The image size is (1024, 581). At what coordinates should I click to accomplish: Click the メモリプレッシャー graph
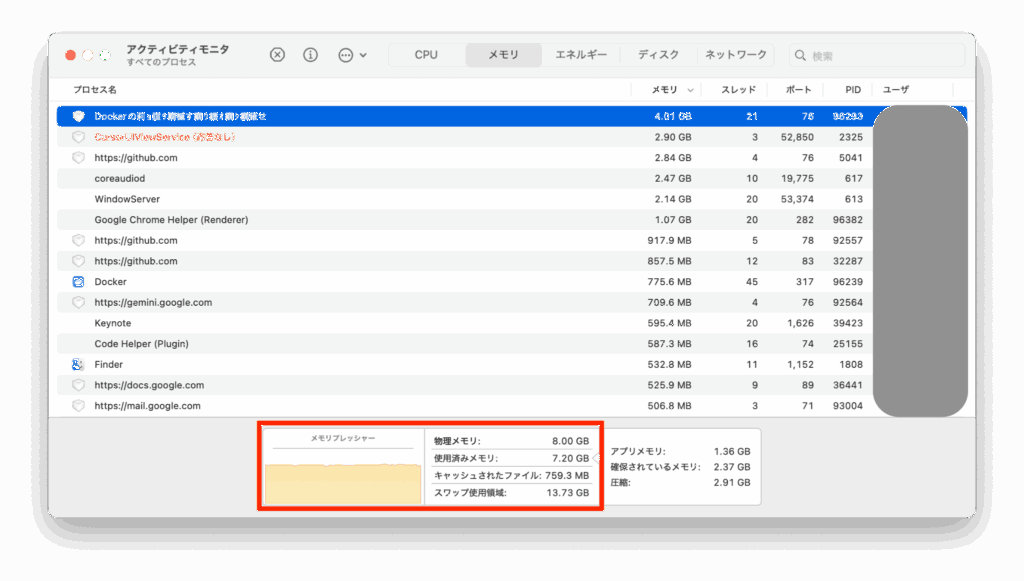pyautogui.click(x=343, y=483)
